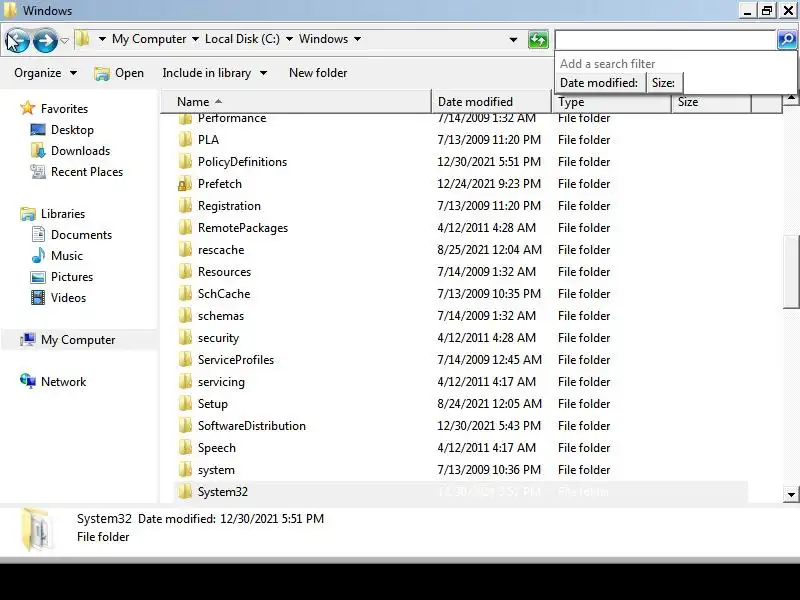800x600 pixels.
Task: Select the ServiceProfiles folder
Action: 461,360
